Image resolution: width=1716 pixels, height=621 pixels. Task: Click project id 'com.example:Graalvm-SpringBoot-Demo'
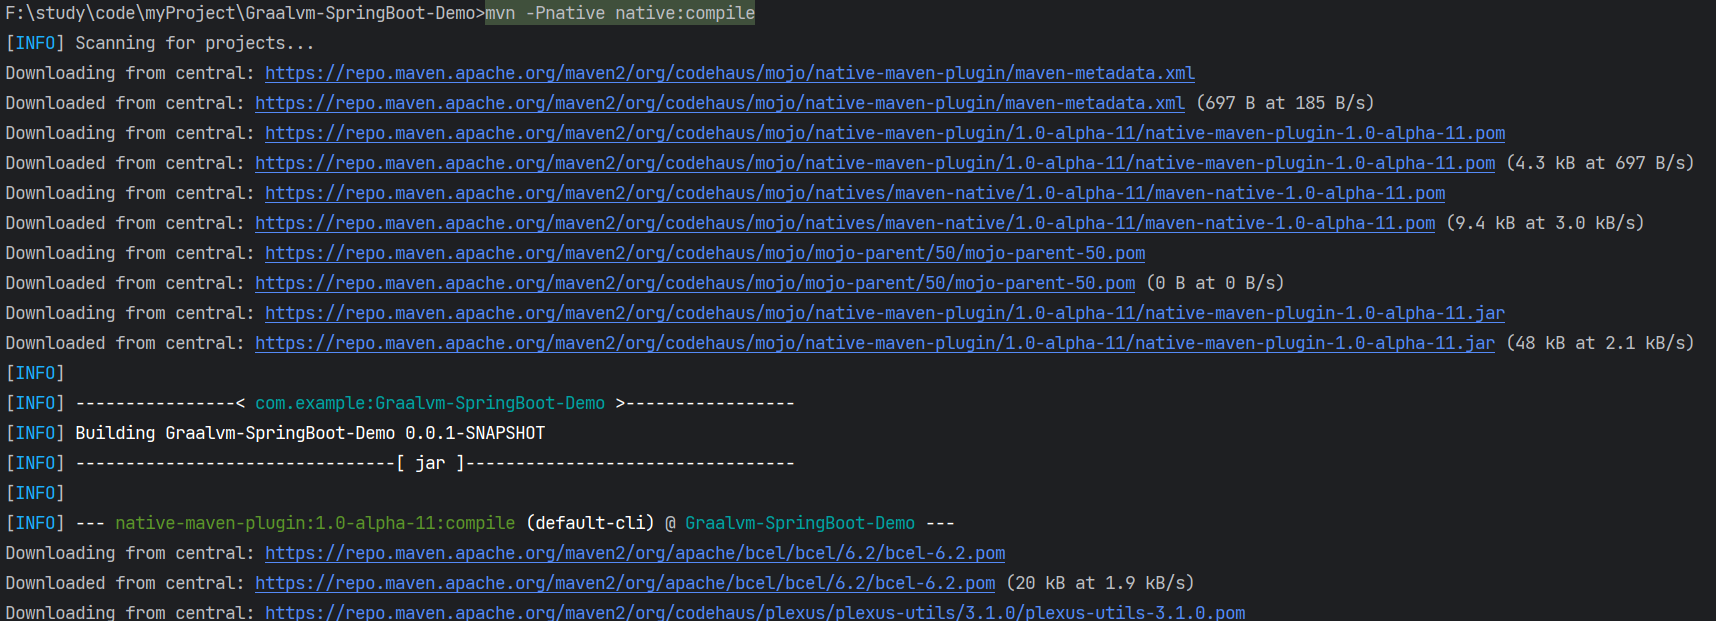pyautogui.click(x=430, y=403)
